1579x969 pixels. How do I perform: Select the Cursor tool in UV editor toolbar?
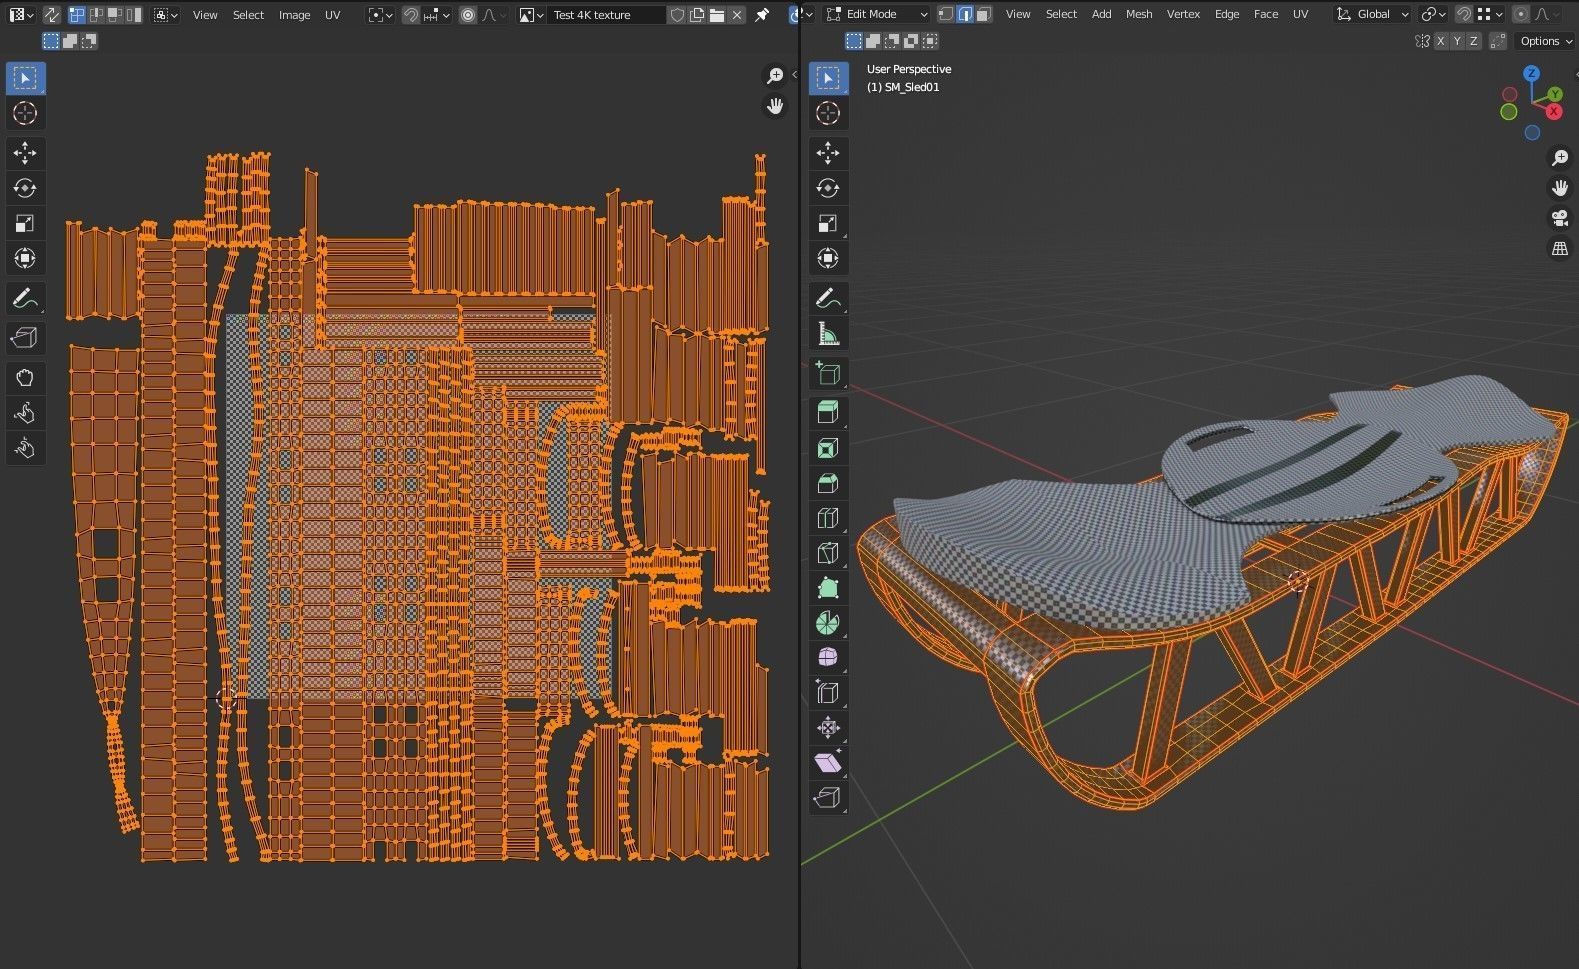25,113
